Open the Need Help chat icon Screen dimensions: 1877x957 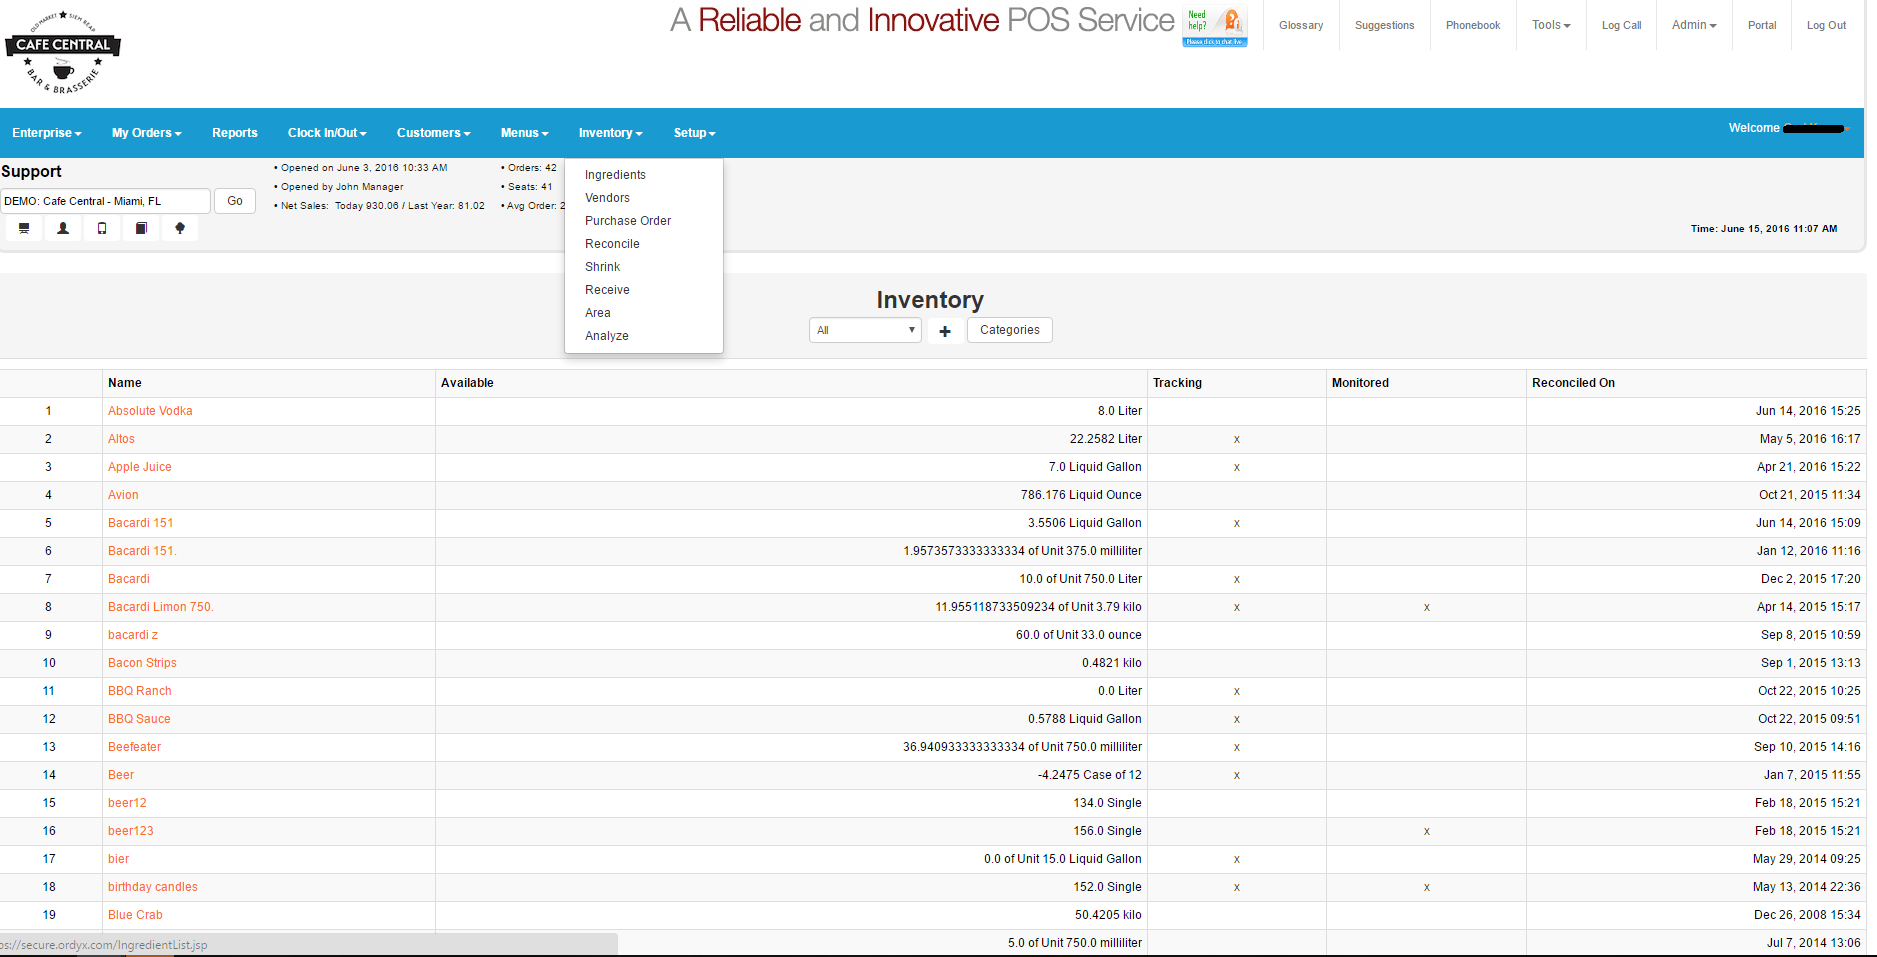click(x=1215, y=26)
